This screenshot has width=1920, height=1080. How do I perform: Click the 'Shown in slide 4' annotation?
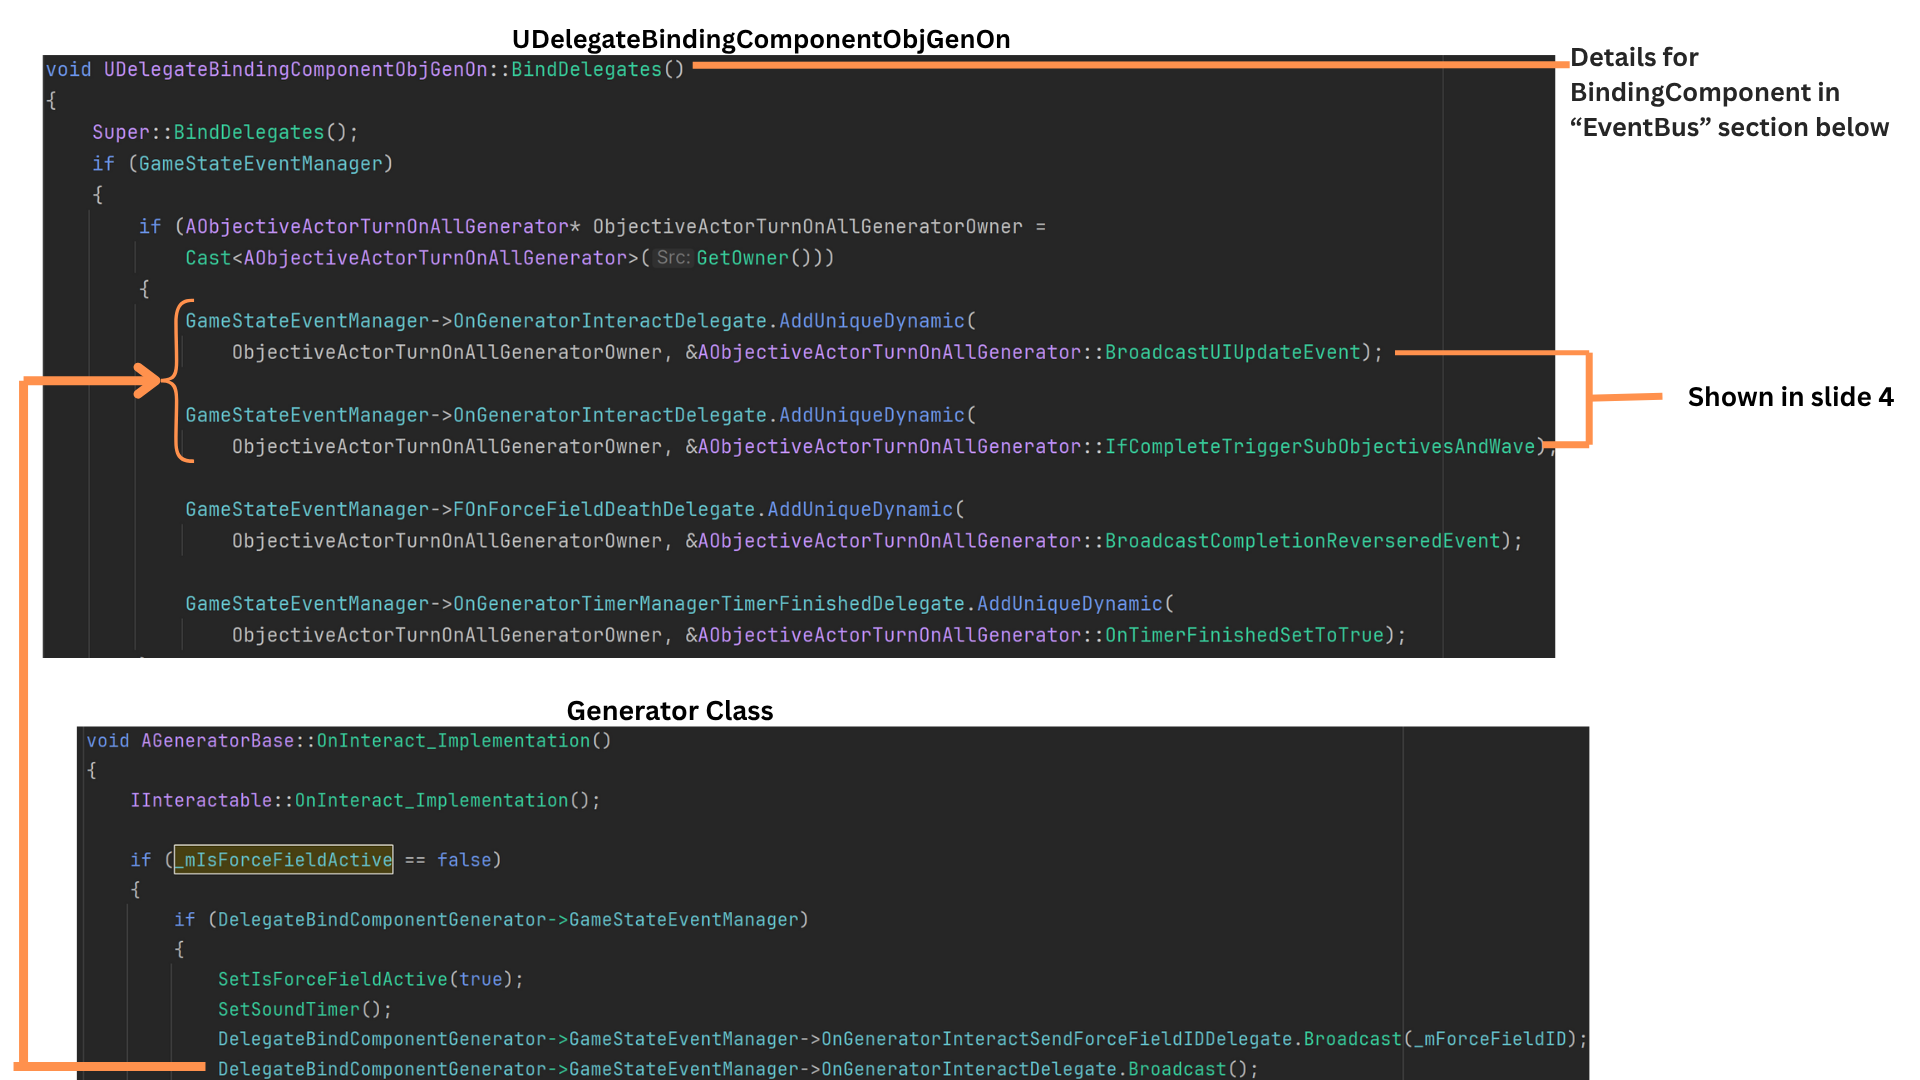coord(1790,397)
